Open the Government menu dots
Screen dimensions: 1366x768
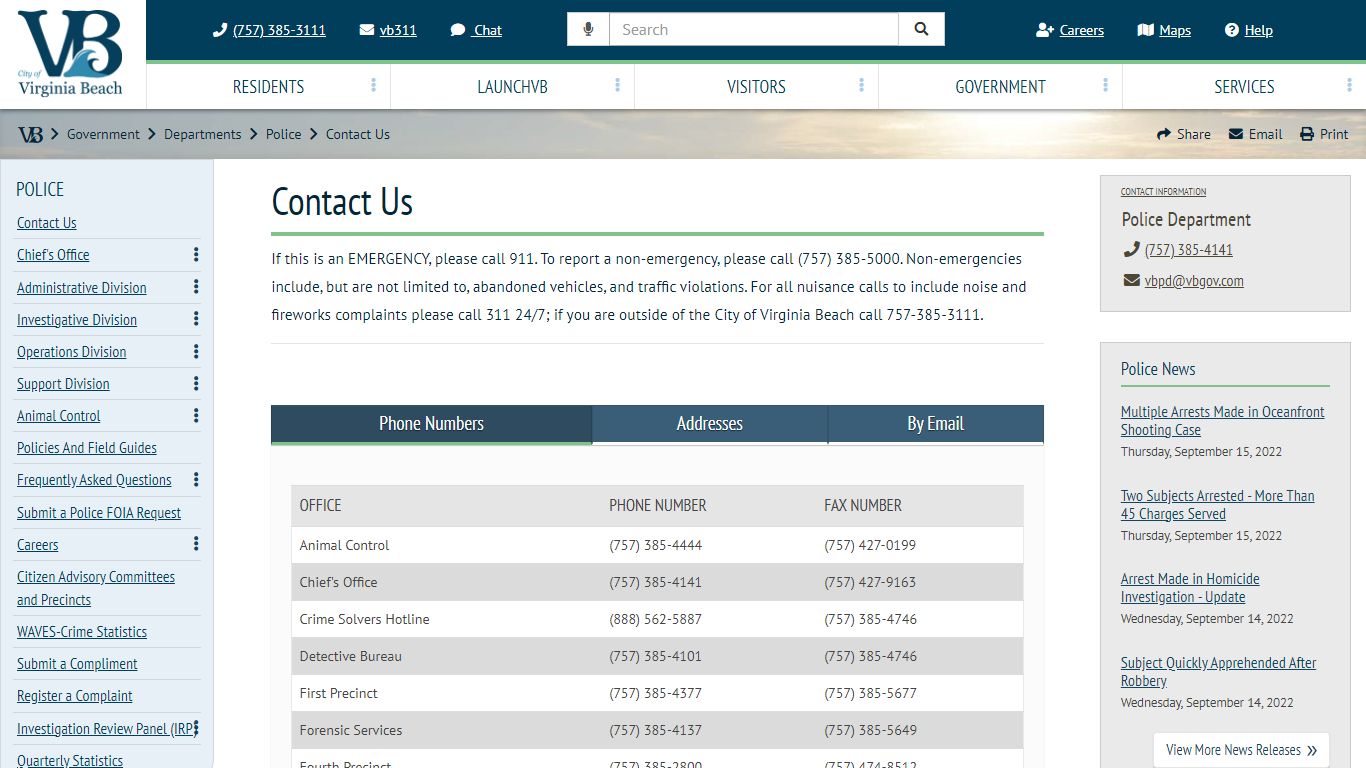pos(1105,86)
